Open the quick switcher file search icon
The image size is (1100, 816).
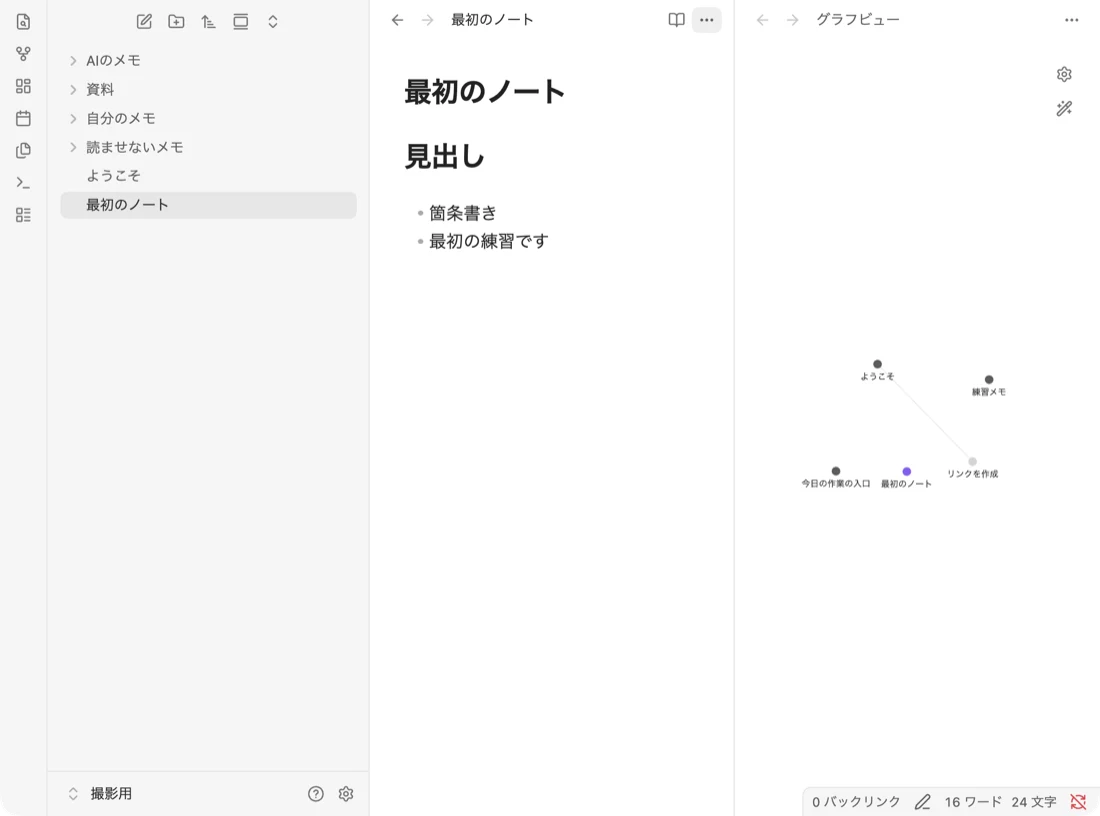[23, 22]
